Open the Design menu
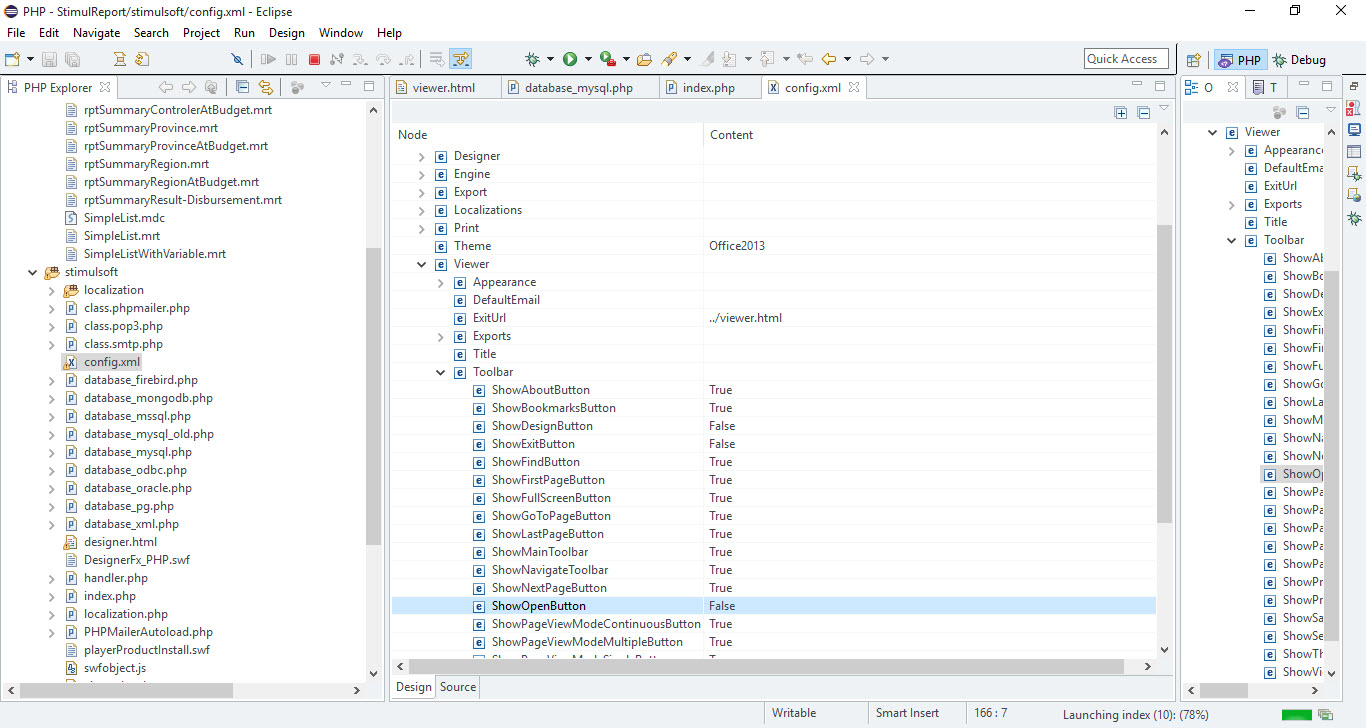This screenshot has height=728, width=1366. pyautogui.click(x=287, y=33)
